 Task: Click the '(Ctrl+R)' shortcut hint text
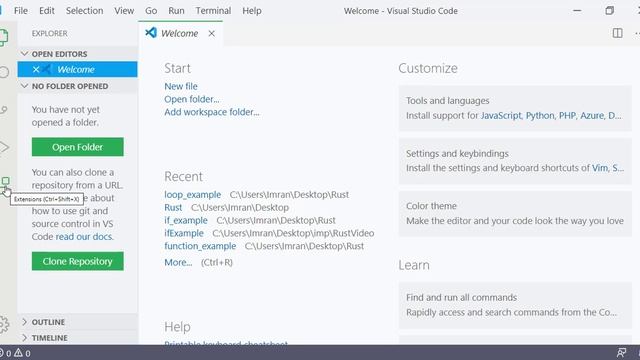(217, 262)
